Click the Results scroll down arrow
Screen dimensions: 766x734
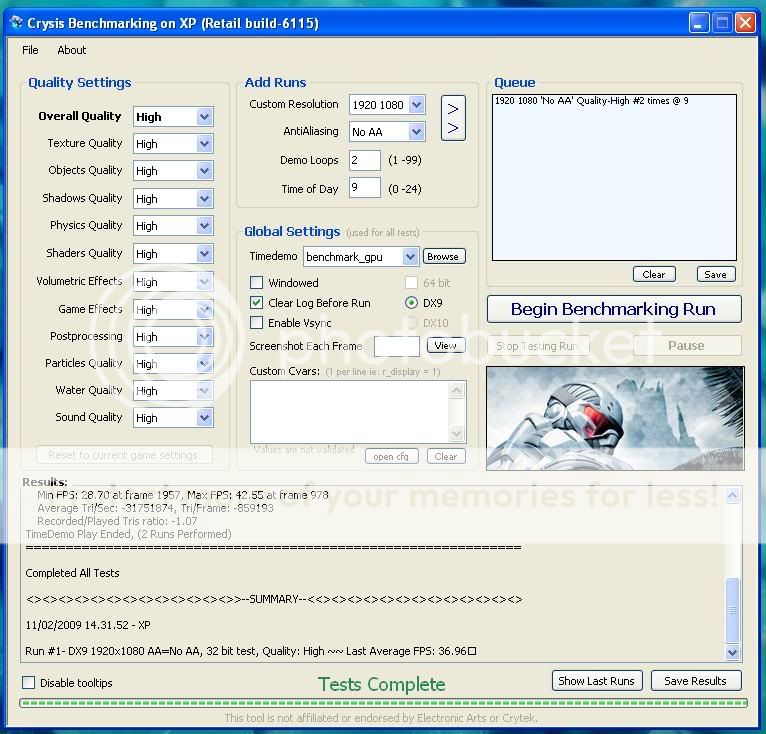click(732, 652)
